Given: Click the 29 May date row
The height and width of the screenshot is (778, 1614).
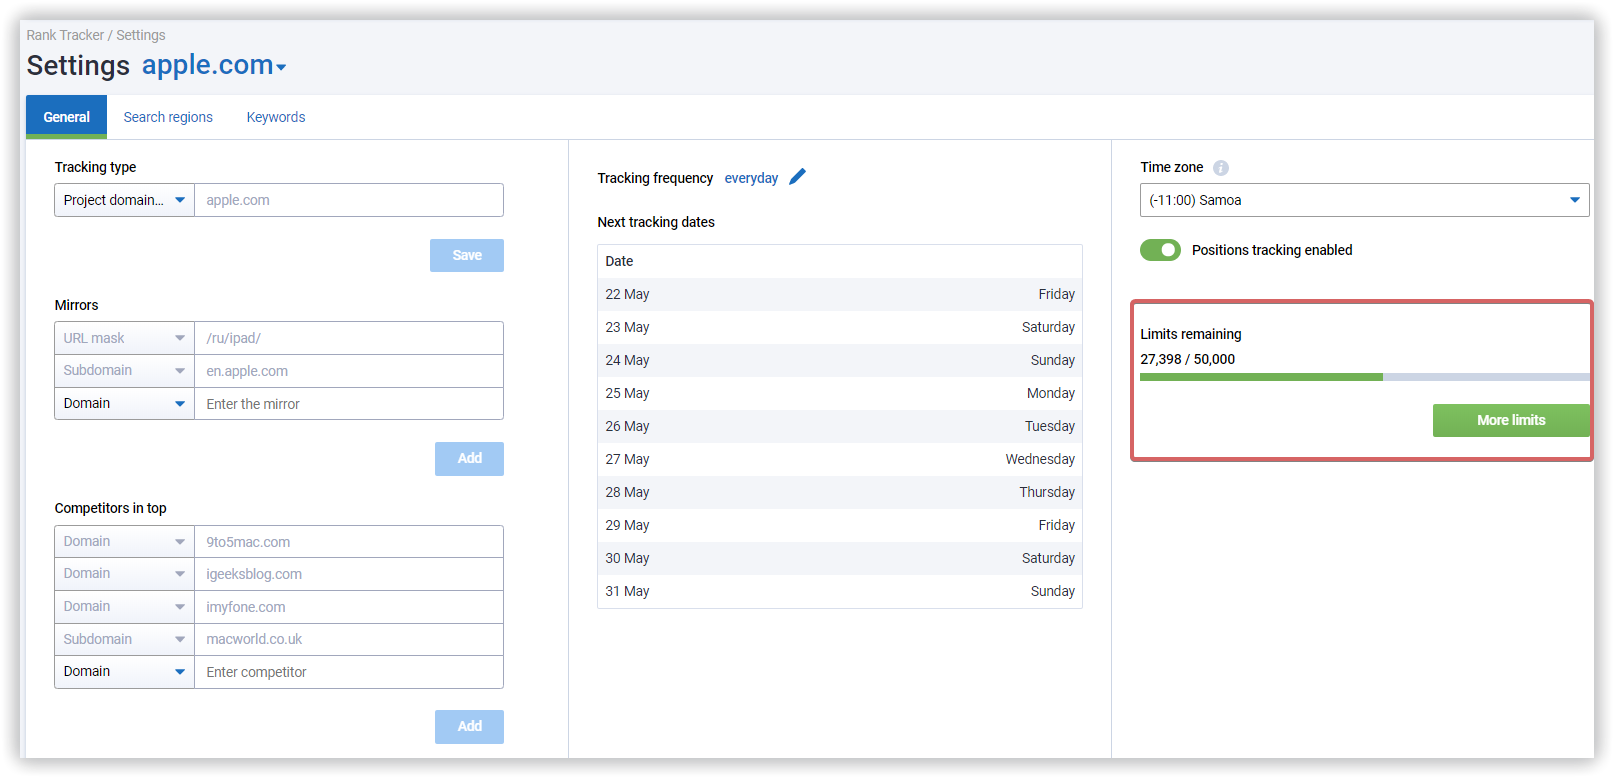Looking at the screenshot, I should coord(840,525).
